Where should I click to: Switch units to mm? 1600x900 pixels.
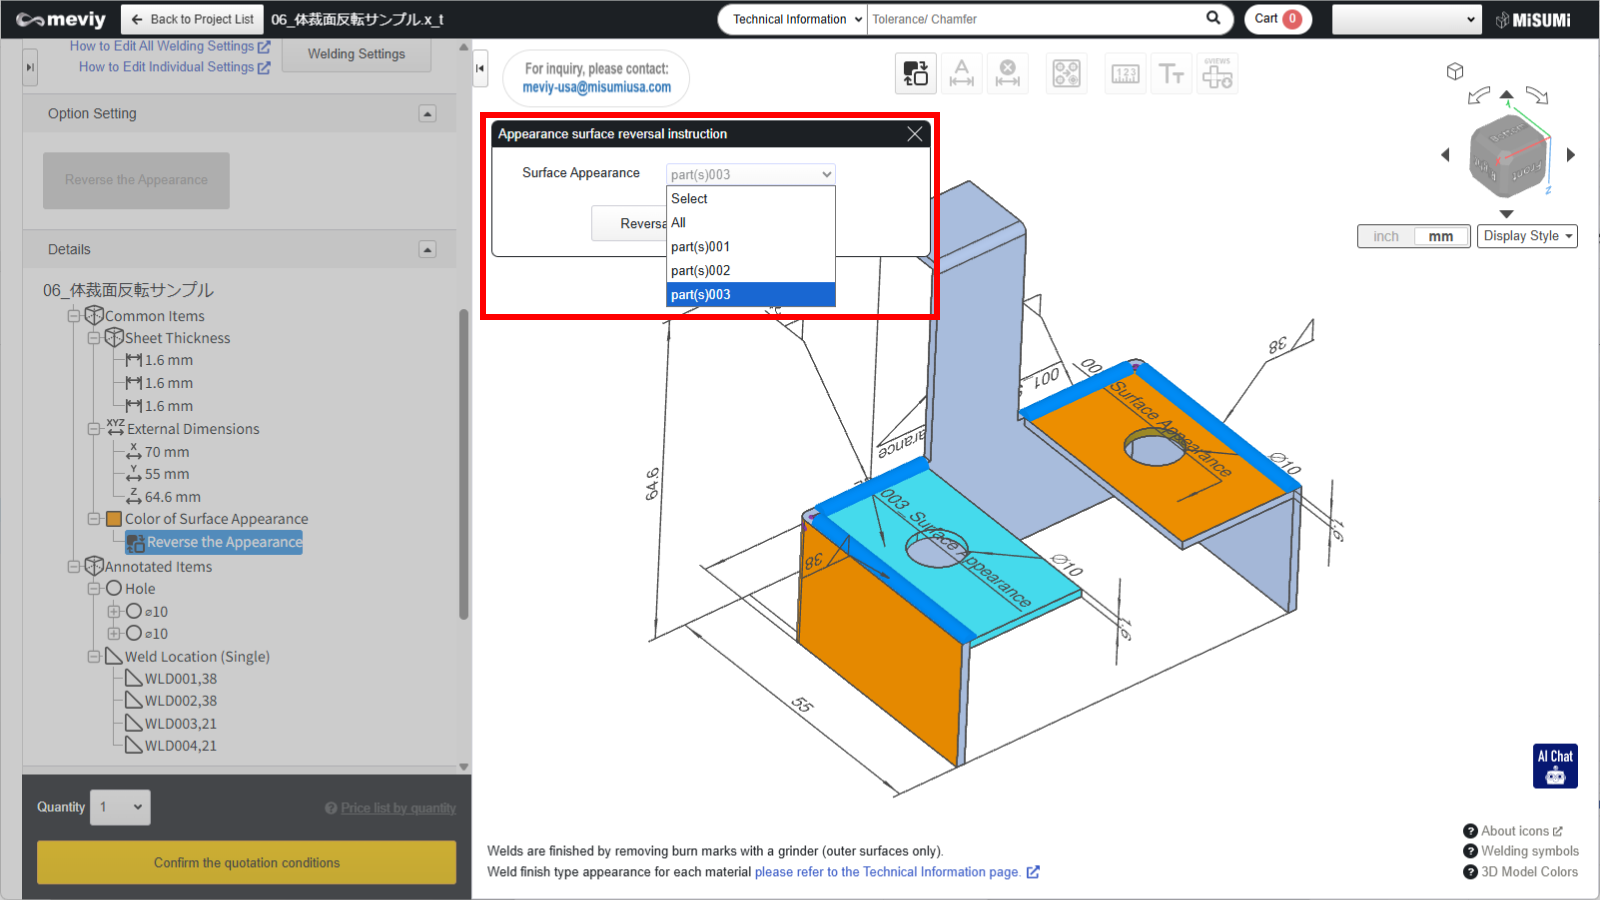tap(1440, 236)
